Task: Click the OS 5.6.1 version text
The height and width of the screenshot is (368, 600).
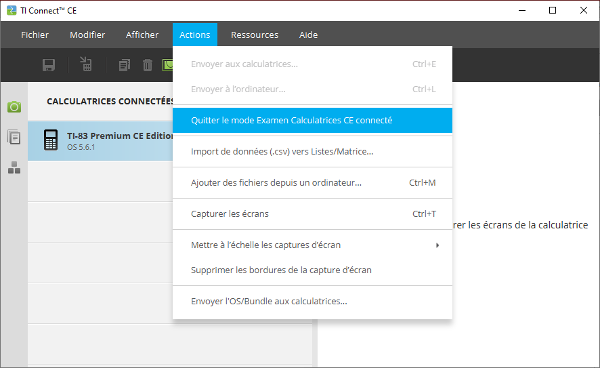Action: [81, 147]
